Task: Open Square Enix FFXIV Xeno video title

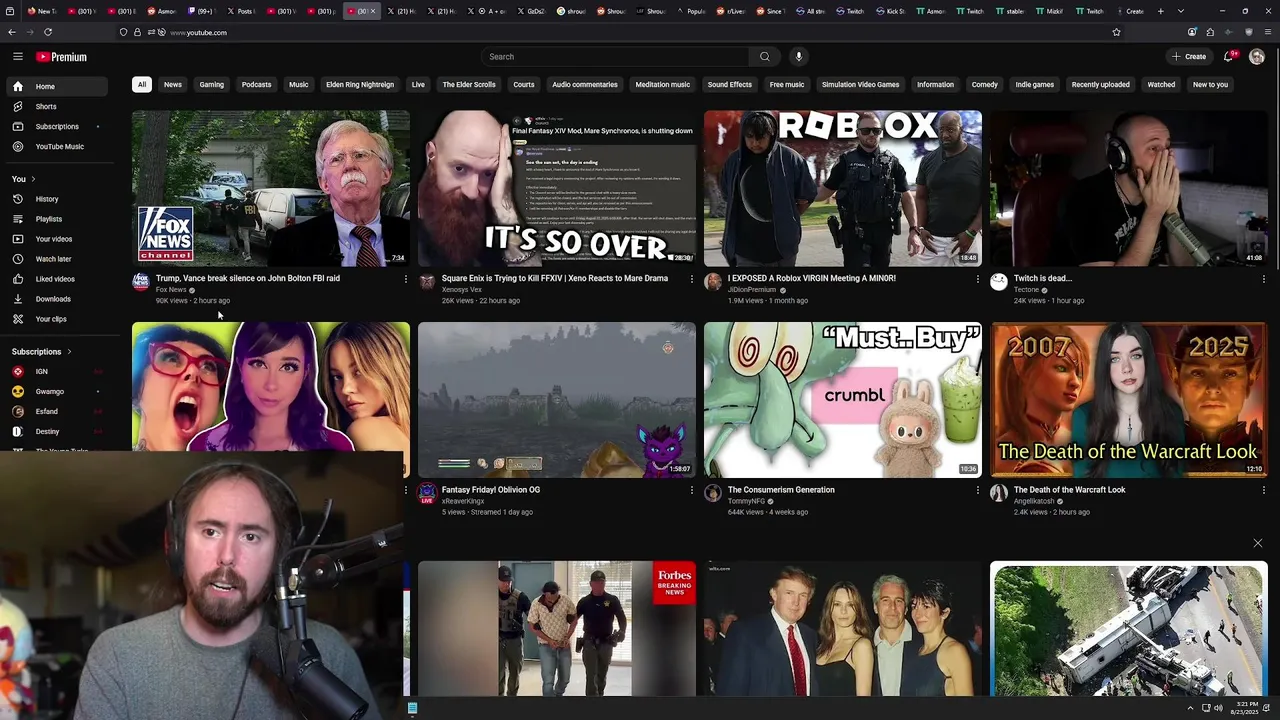Action: (555, 278)
